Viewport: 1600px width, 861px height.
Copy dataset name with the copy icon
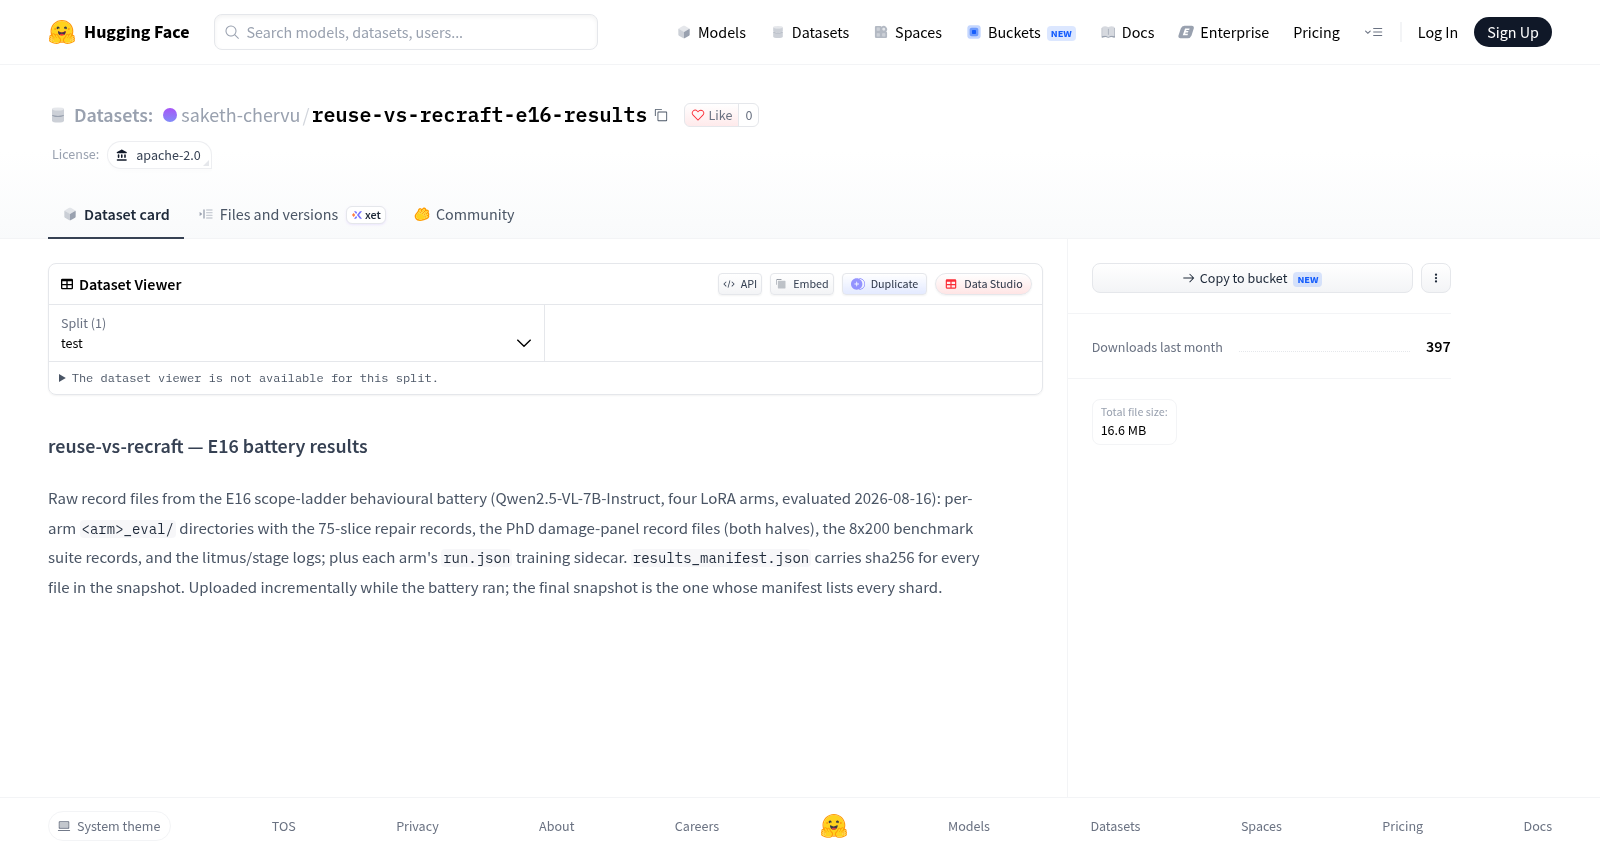(x=661, y=115)
